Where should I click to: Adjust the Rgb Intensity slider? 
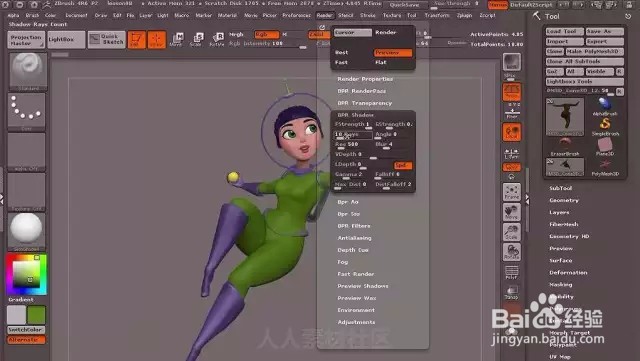point(267,44)
